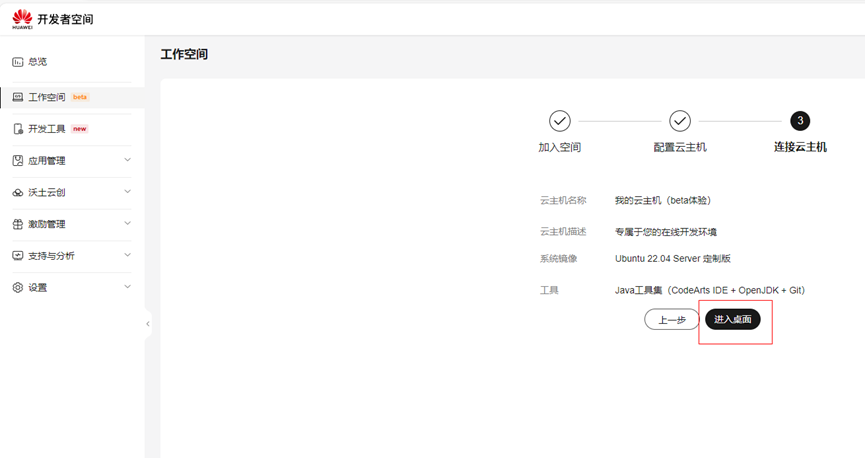The width and height of the screenshot is (865, 458).
Task: Click the 总览 overview sidebar icon
Action: pyautogui.click(x=18, y=62)
